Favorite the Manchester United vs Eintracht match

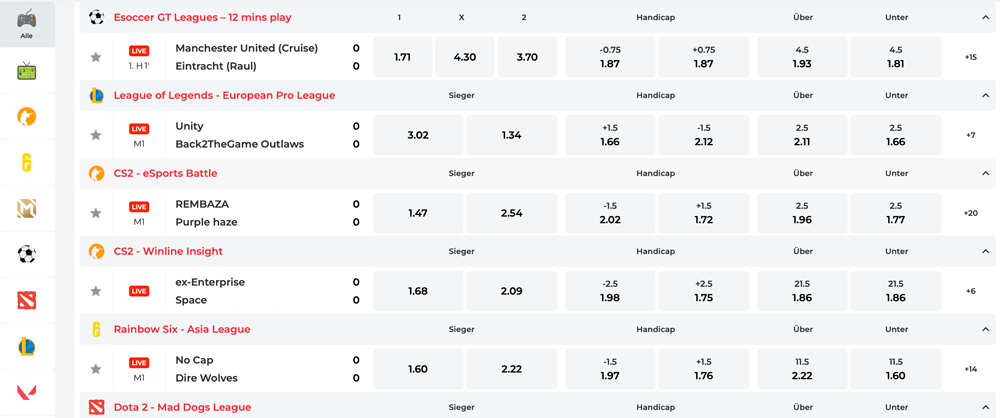(x=96, y=57)
